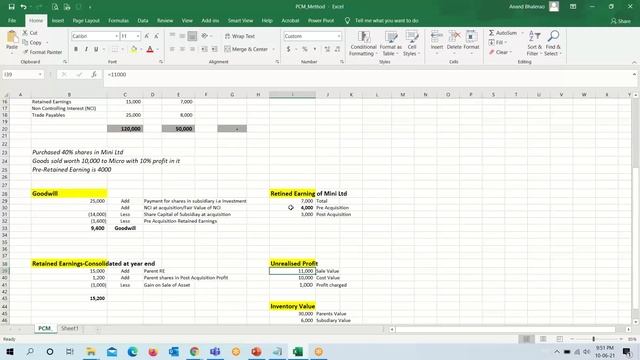Select the Format Painter tool
This screenshot has width=640, height=360.
(42, 52)
